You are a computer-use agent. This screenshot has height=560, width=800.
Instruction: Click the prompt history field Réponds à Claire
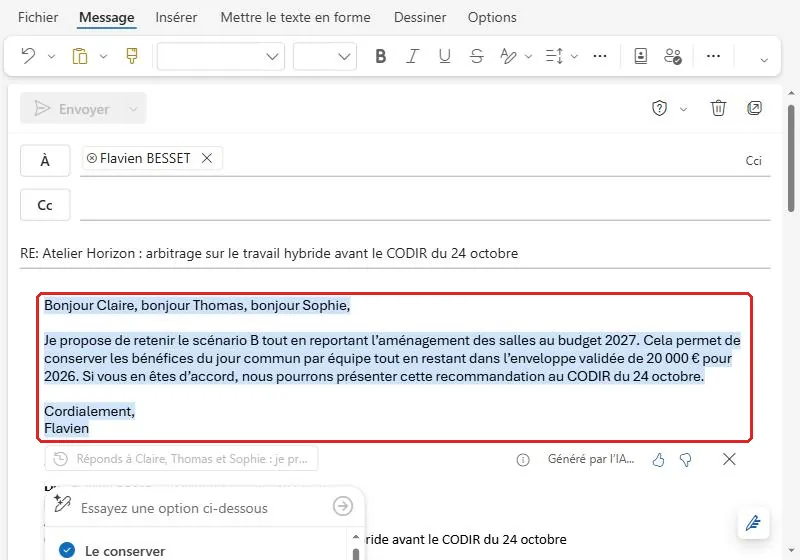click(x=181, y=459)
